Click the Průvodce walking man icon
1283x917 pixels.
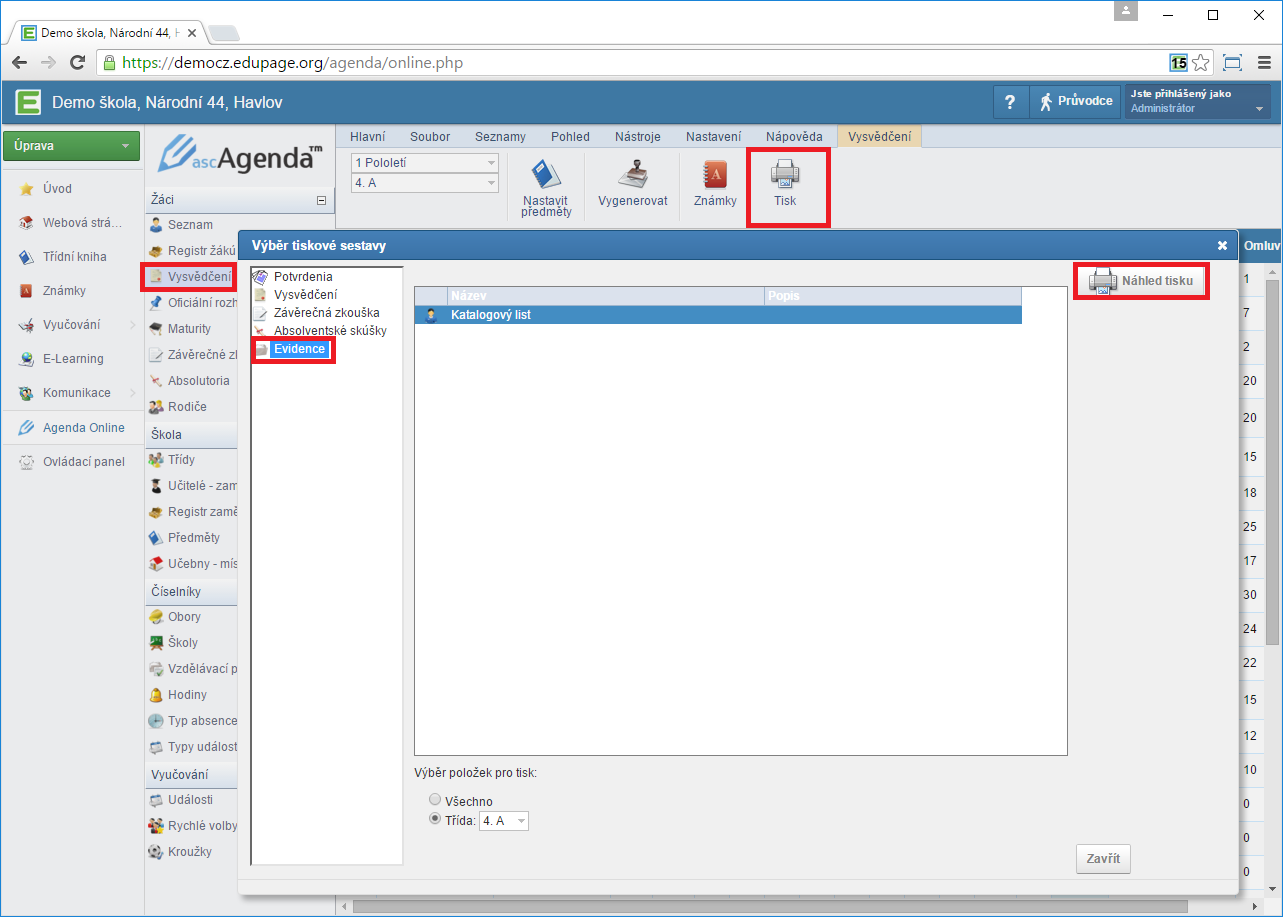(x=1046, y=101)
